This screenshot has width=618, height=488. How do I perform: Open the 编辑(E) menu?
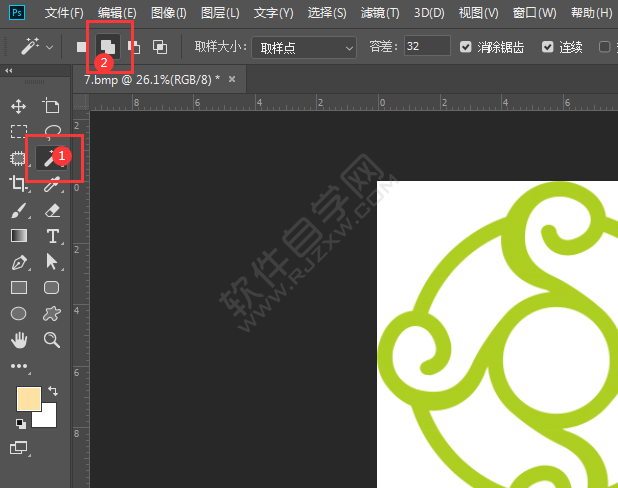point(117,13)
